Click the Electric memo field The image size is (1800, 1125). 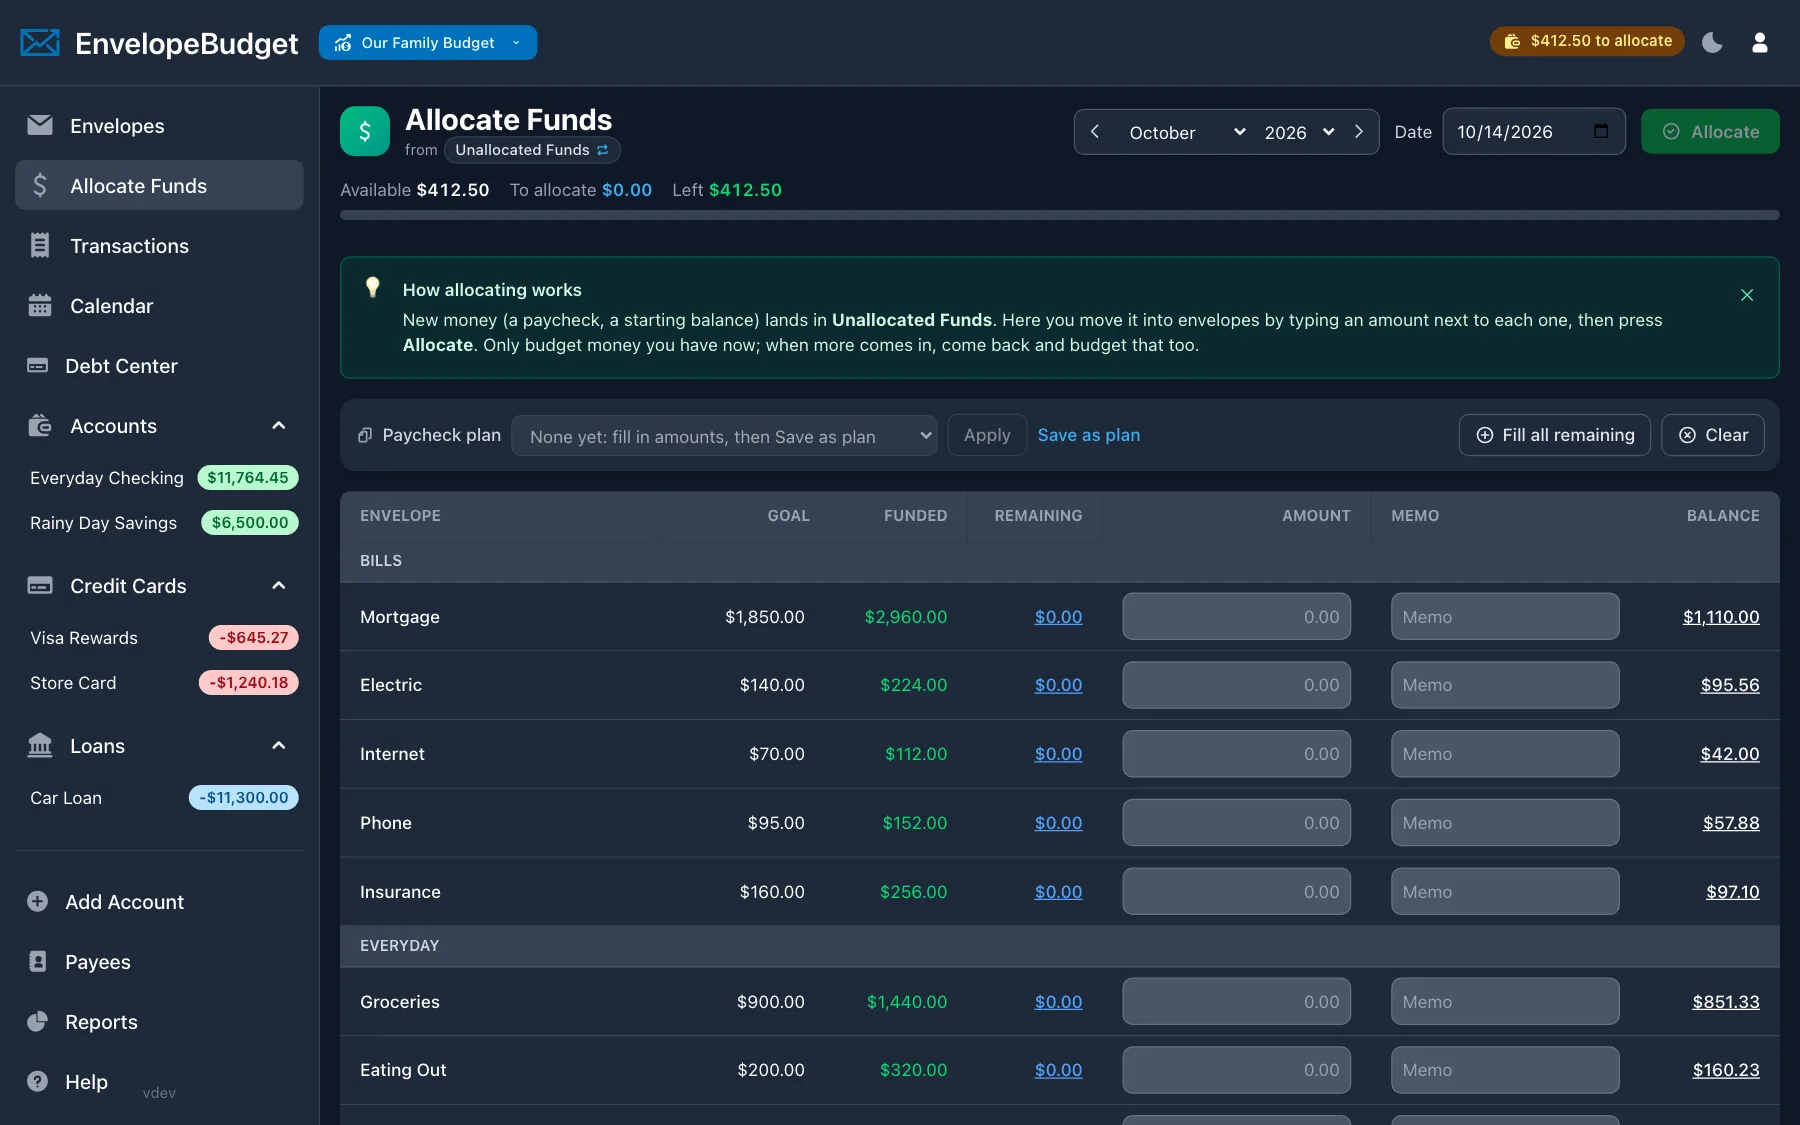click(x=1505, y=685)
